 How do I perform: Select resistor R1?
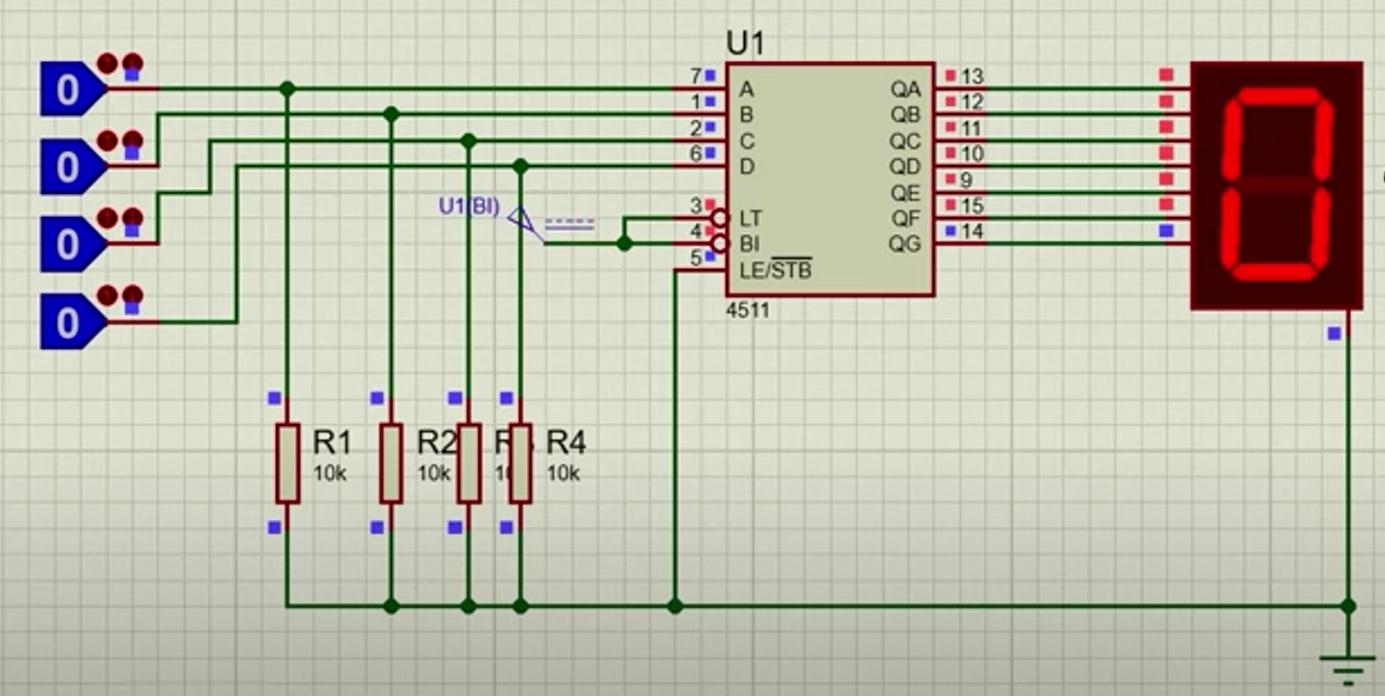tap(287, 462)
